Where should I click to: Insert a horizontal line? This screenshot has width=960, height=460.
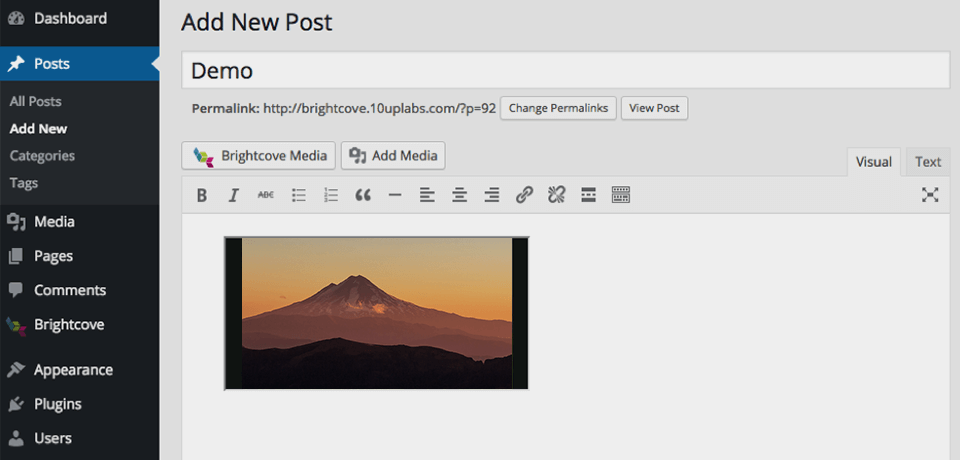(x=395, y=195)
